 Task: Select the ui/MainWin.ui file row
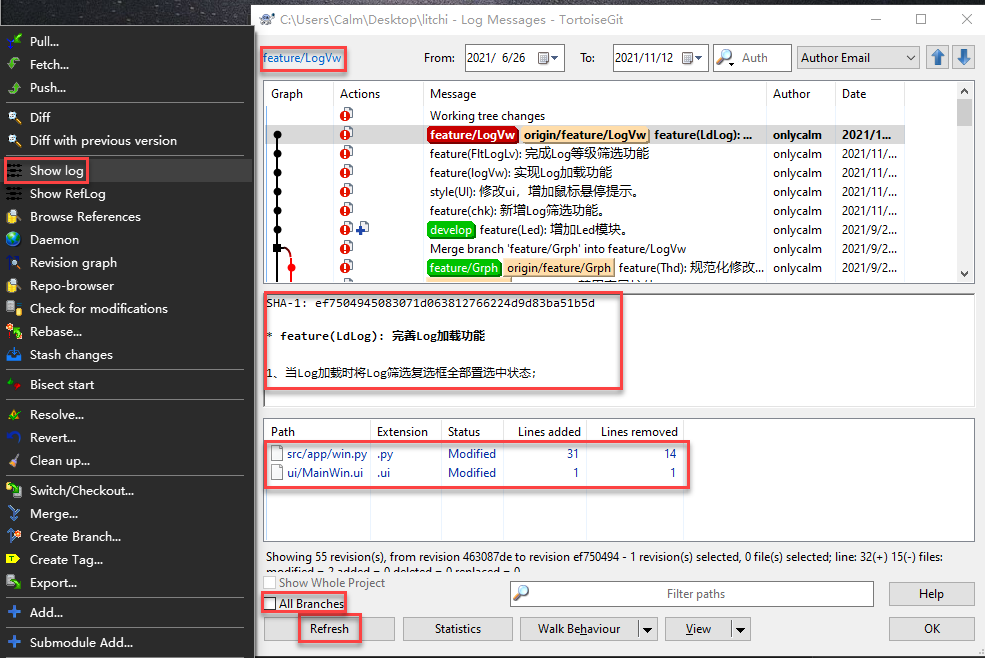475,473
